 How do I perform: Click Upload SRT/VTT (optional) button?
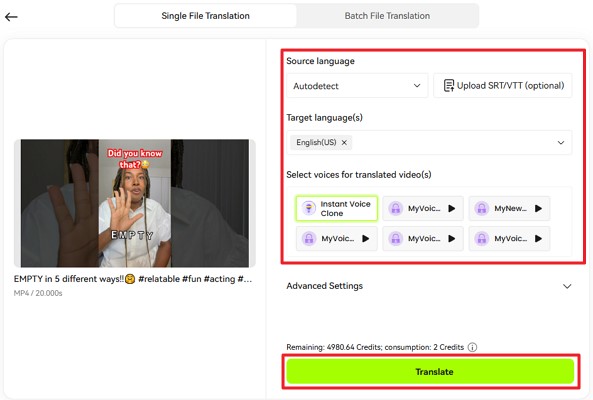click(503, 86)
